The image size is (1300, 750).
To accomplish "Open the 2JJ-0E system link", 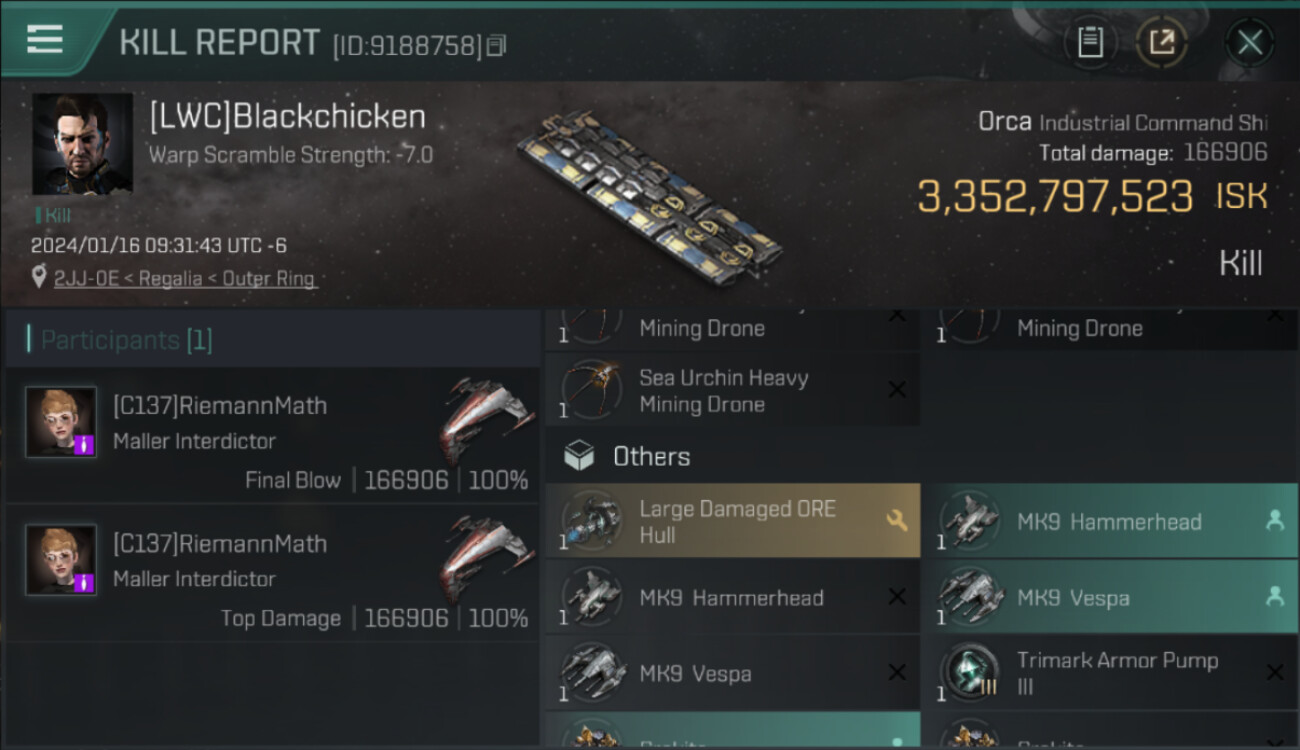I will [x=83, y=278].
